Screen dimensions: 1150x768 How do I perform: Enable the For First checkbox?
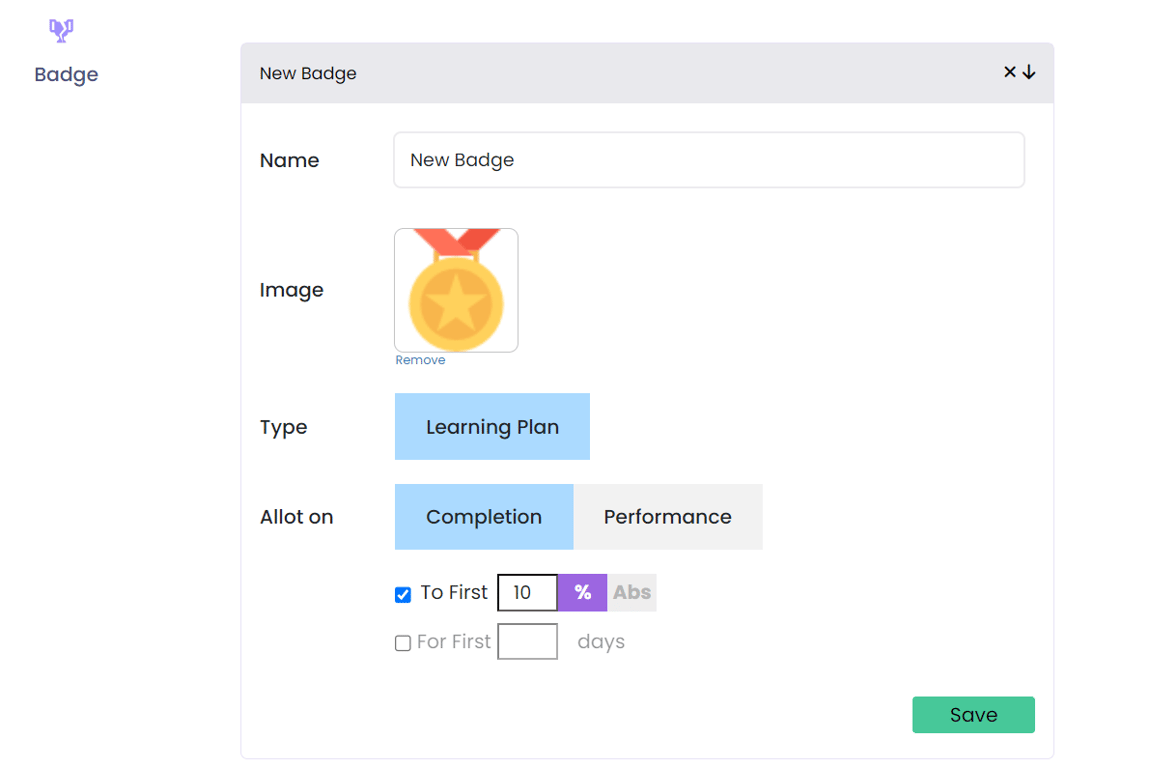pyautogui.click(x=403, y=643)
